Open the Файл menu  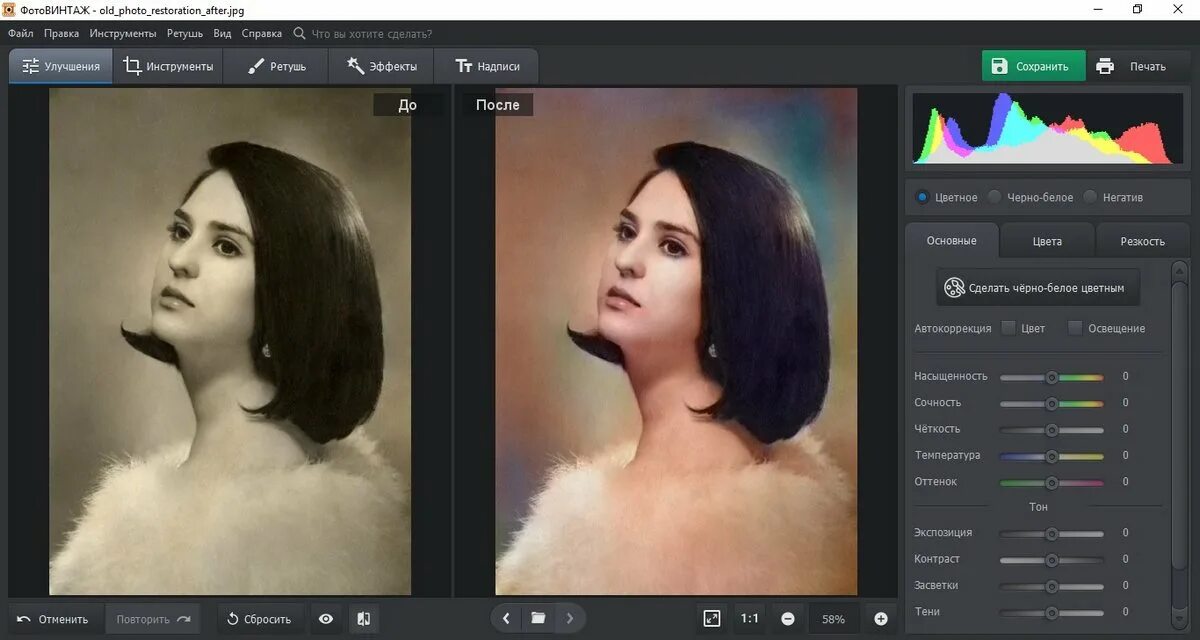pos(20,33)
